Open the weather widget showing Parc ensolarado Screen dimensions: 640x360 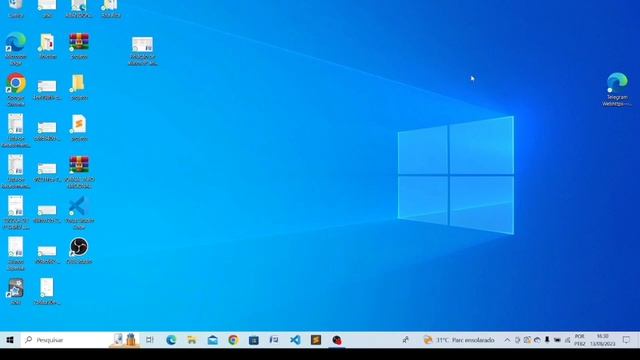(459, 340)
